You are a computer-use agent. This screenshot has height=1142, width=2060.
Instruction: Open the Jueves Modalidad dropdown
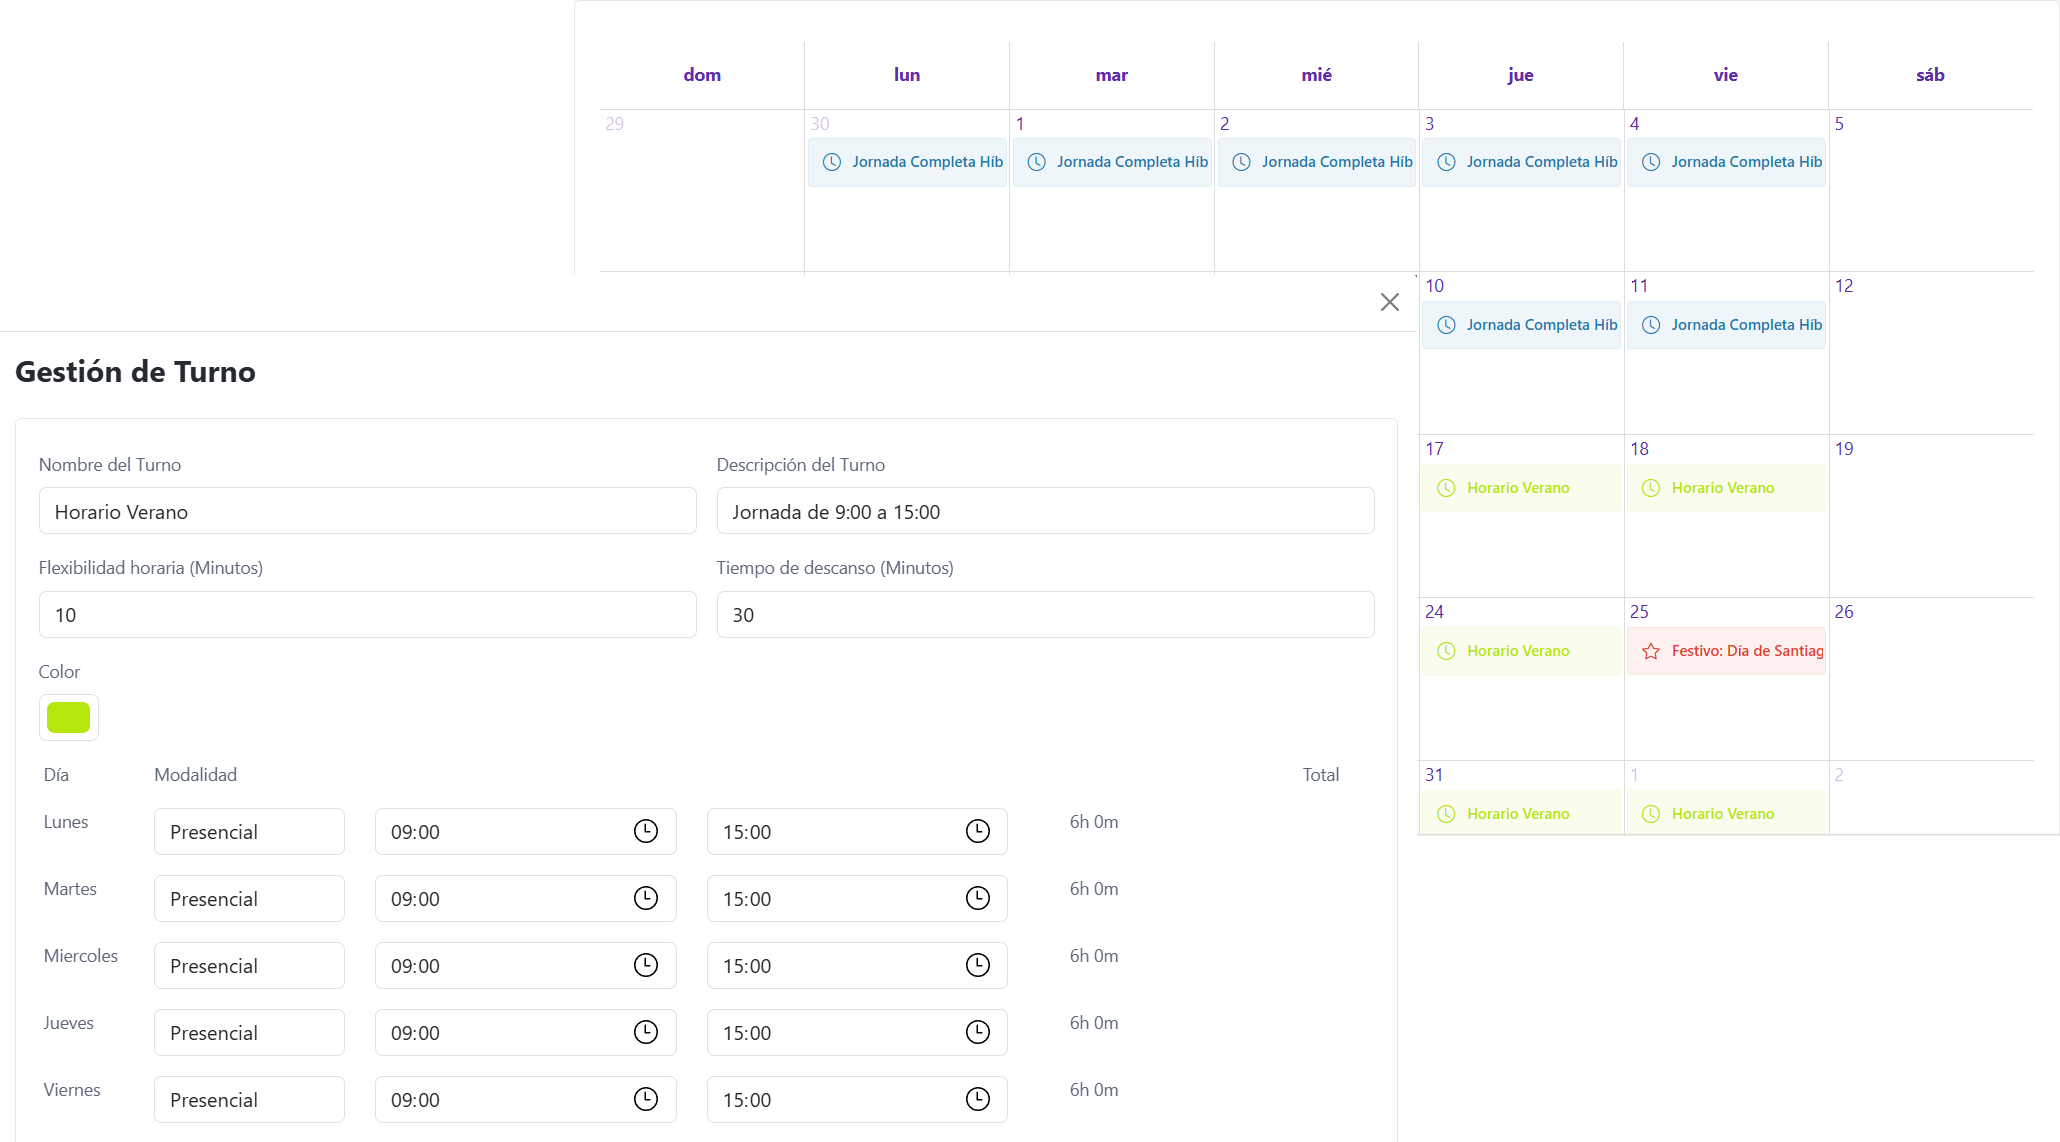click(x=249, y=1032)
